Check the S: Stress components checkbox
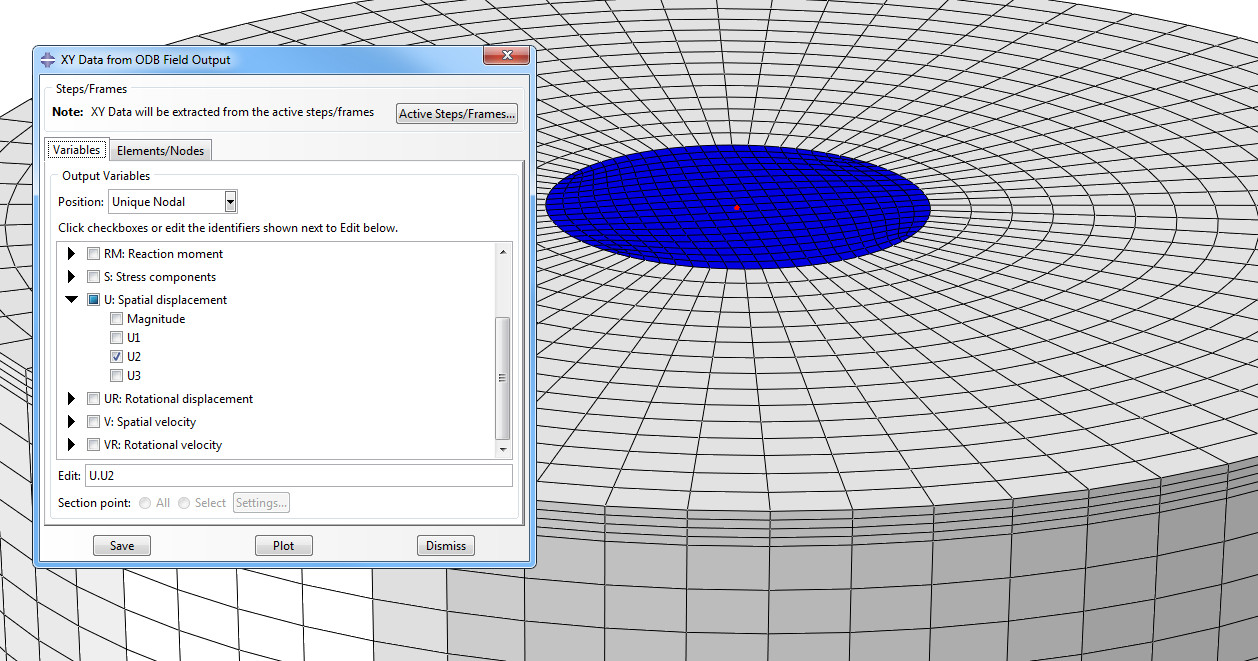 coord(94,277)
